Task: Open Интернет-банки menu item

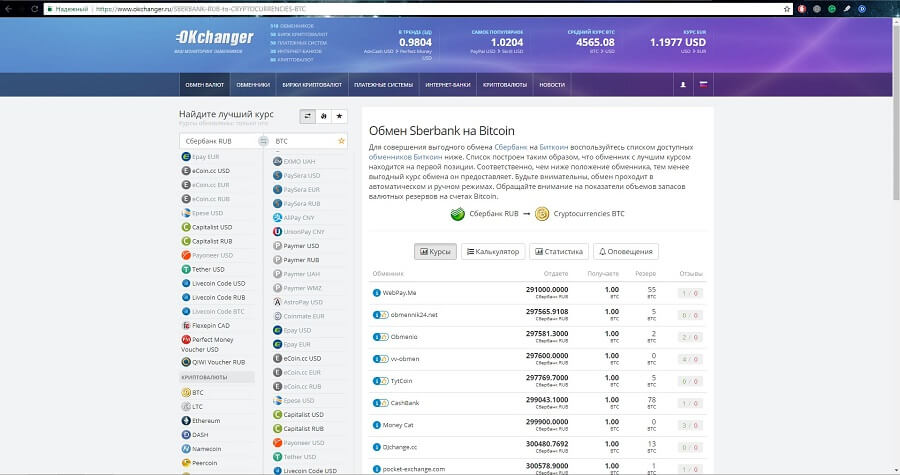Action: click(x=448, y=84)
